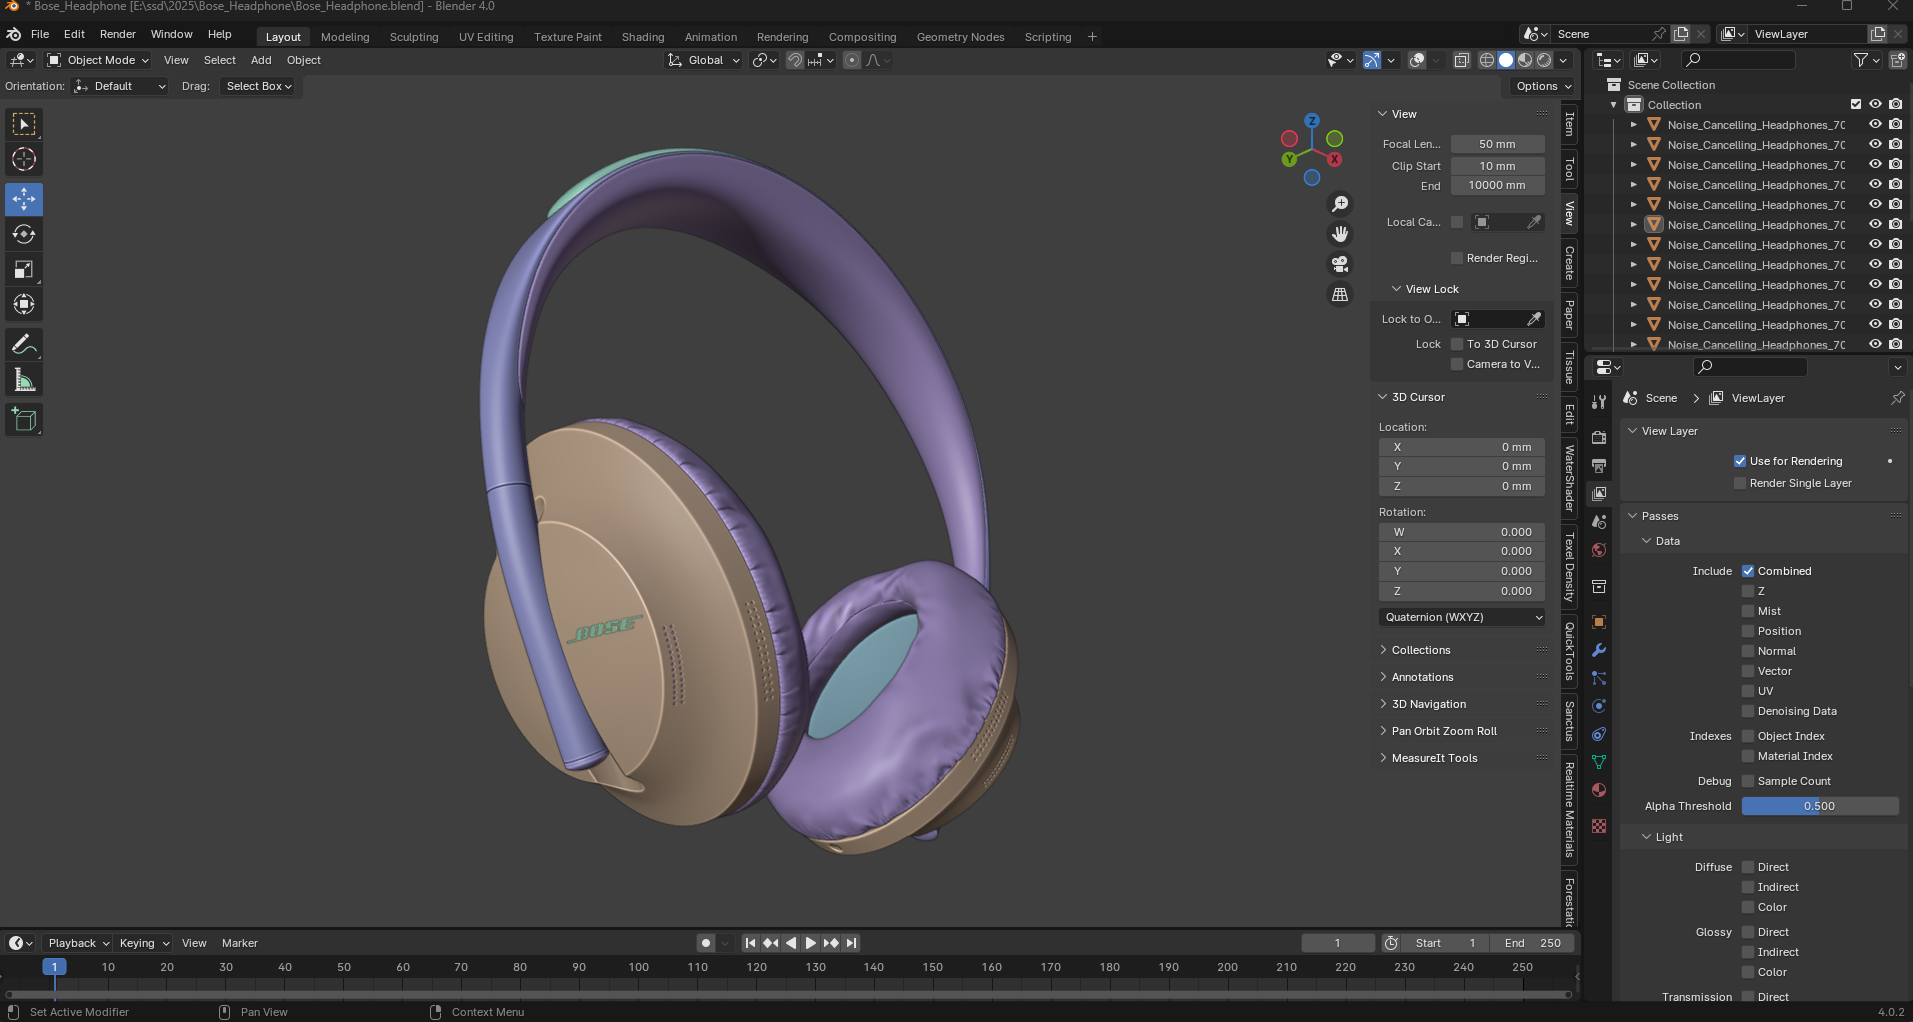Switch to rendered viewport shading

pyautogui.click(x=1544, y=60)
